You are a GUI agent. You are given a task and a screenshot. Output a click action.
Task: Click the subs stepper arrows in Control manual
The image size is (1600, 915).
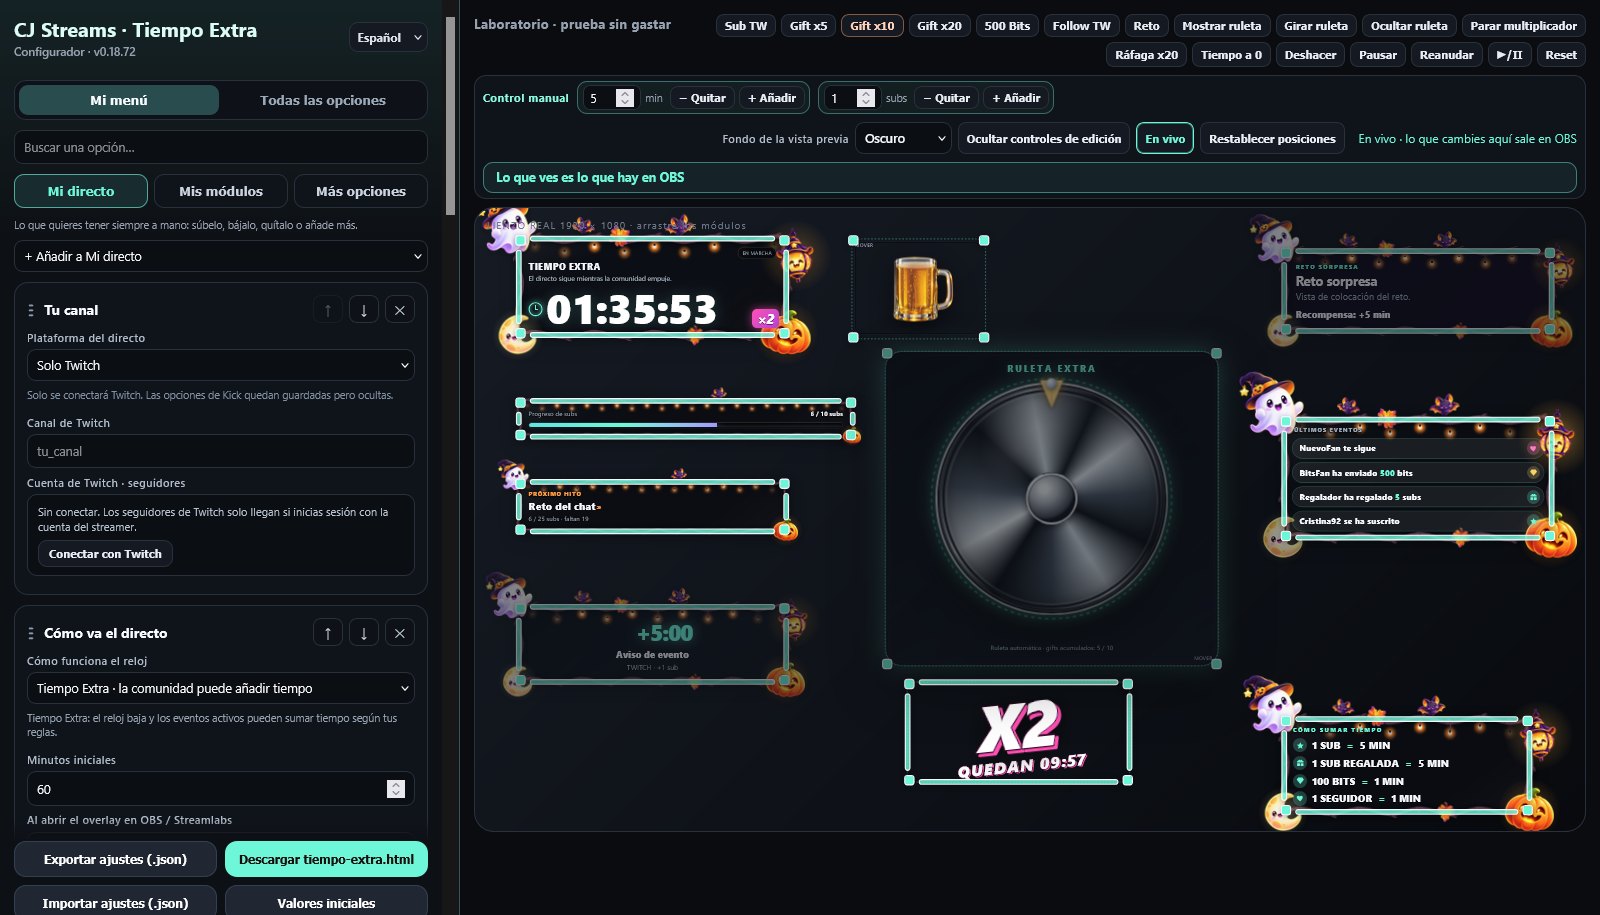(866, 98)
